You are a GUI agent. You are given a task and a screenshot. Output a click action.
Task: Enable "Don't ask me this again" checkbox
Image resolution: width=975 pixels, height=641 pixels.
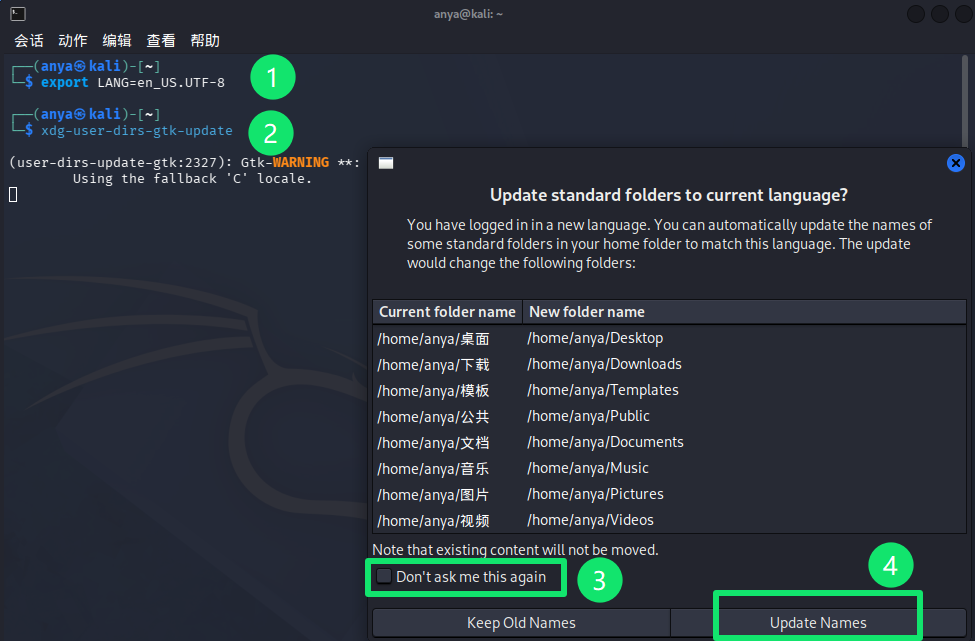(384, 576)
